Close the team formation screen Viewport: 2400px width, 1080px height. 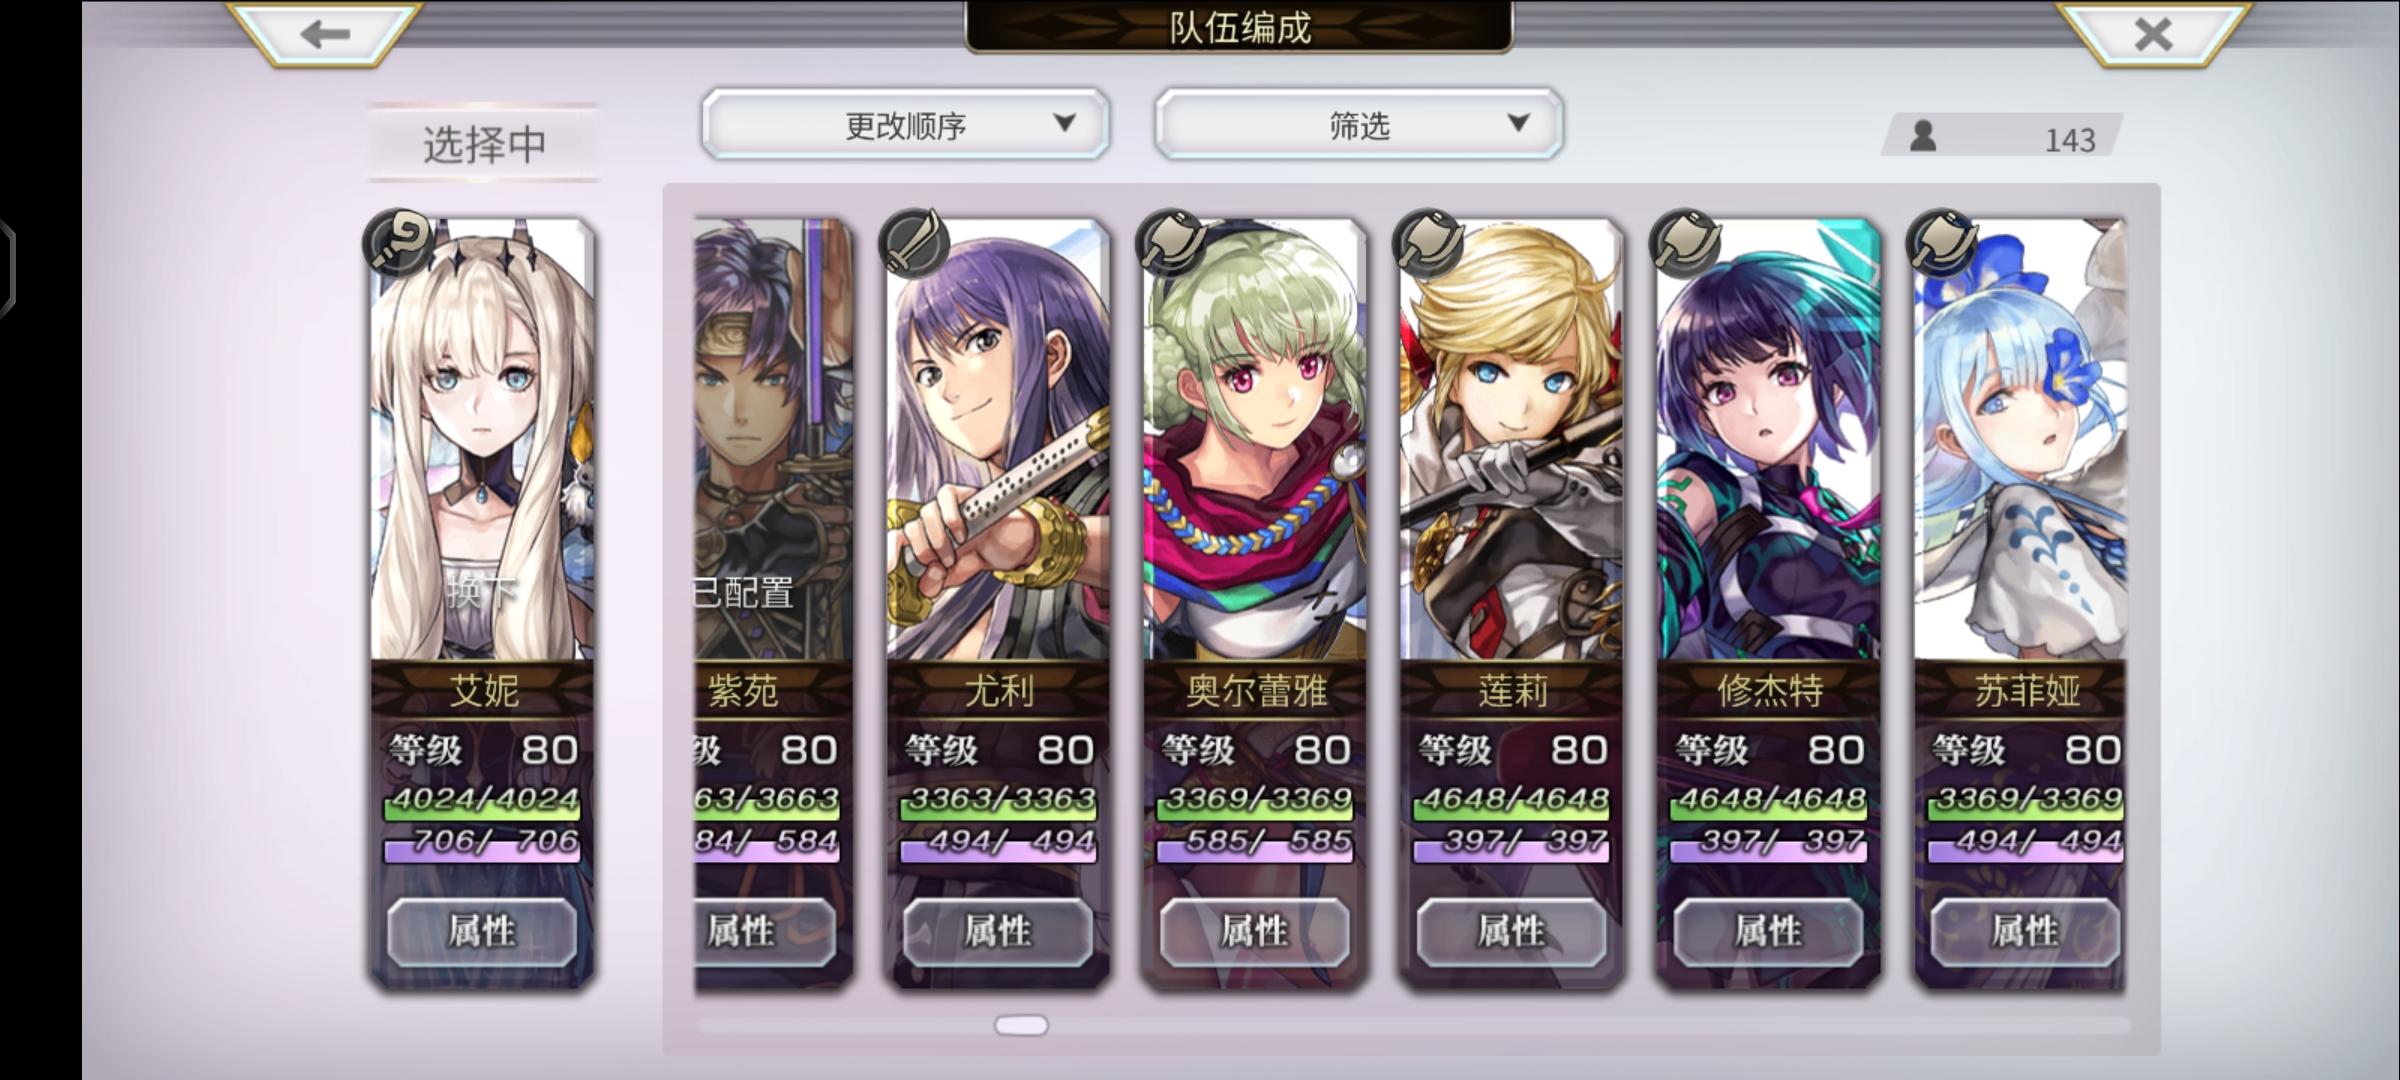coord(2153,34)
